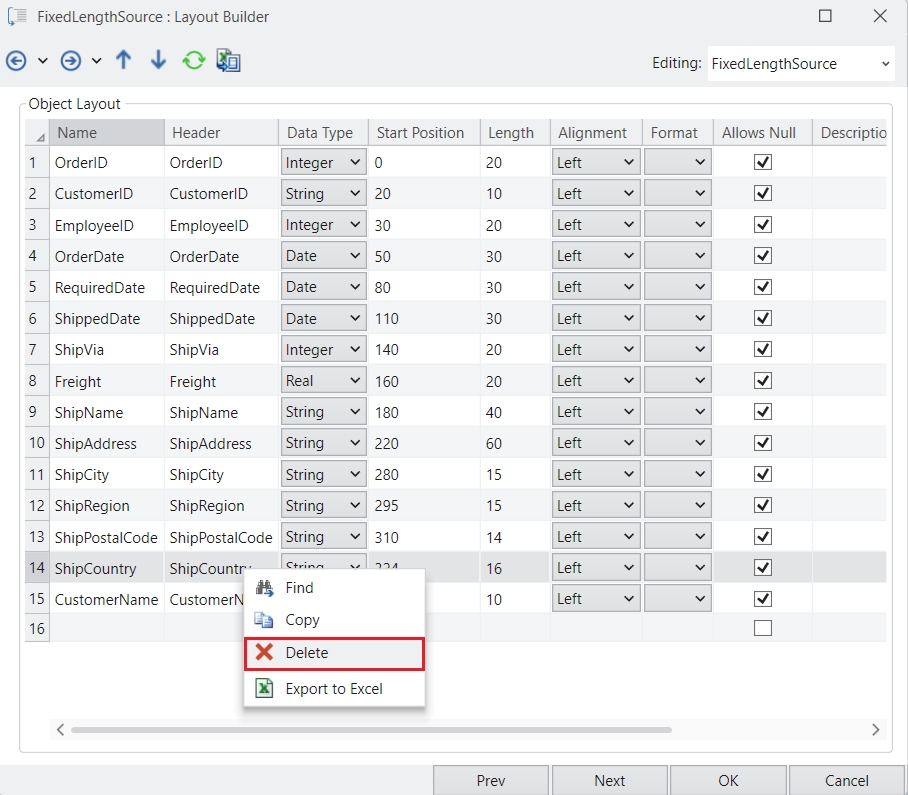Image resolution: width=908 pixels, height=795 pixels.
Task: Select Export to Excel menu entry
Action: (x=333, y=688)
